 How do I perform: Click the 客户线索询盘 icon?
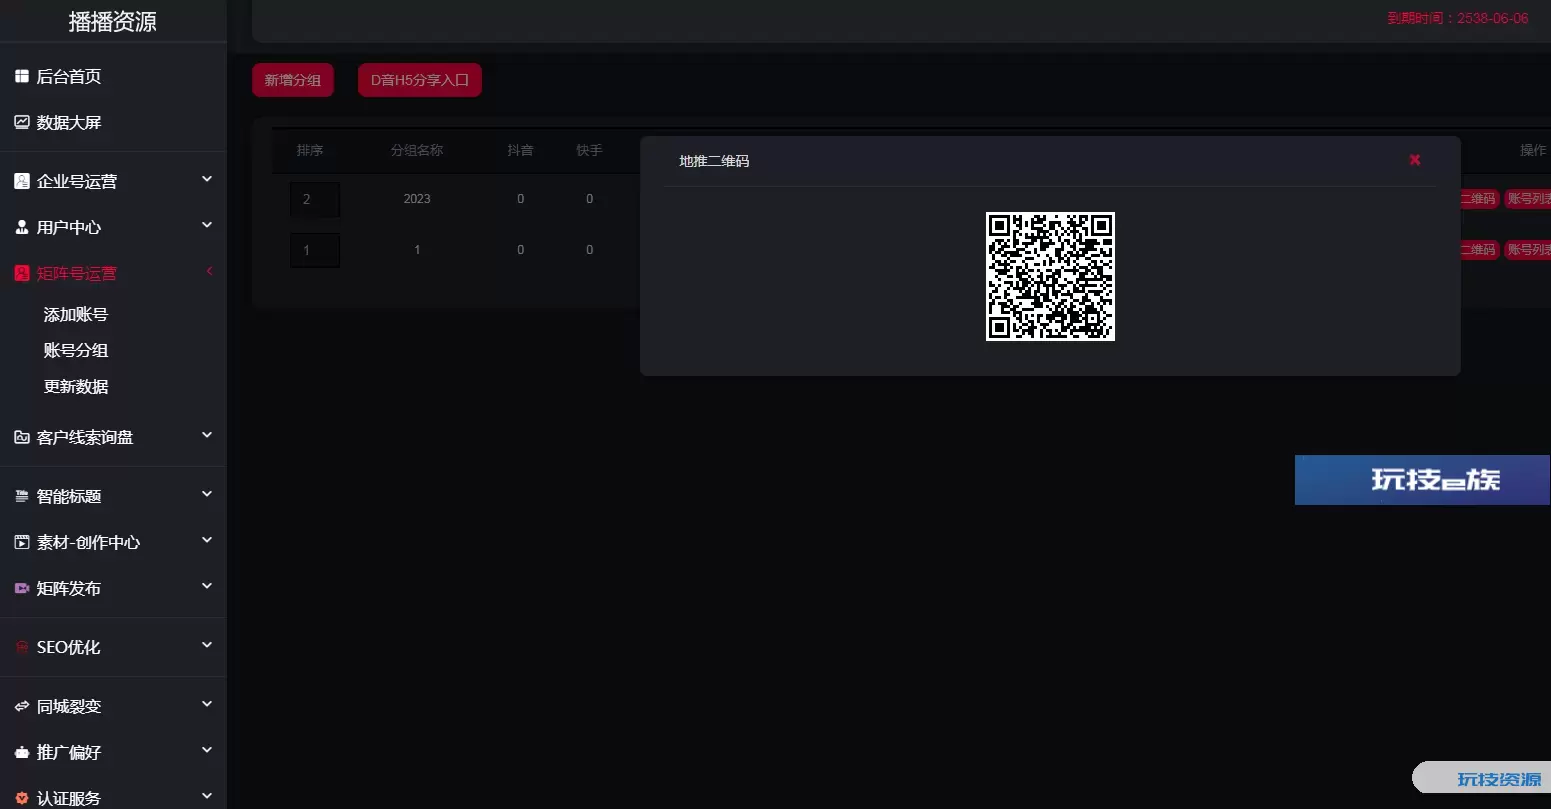pos(21,437)
